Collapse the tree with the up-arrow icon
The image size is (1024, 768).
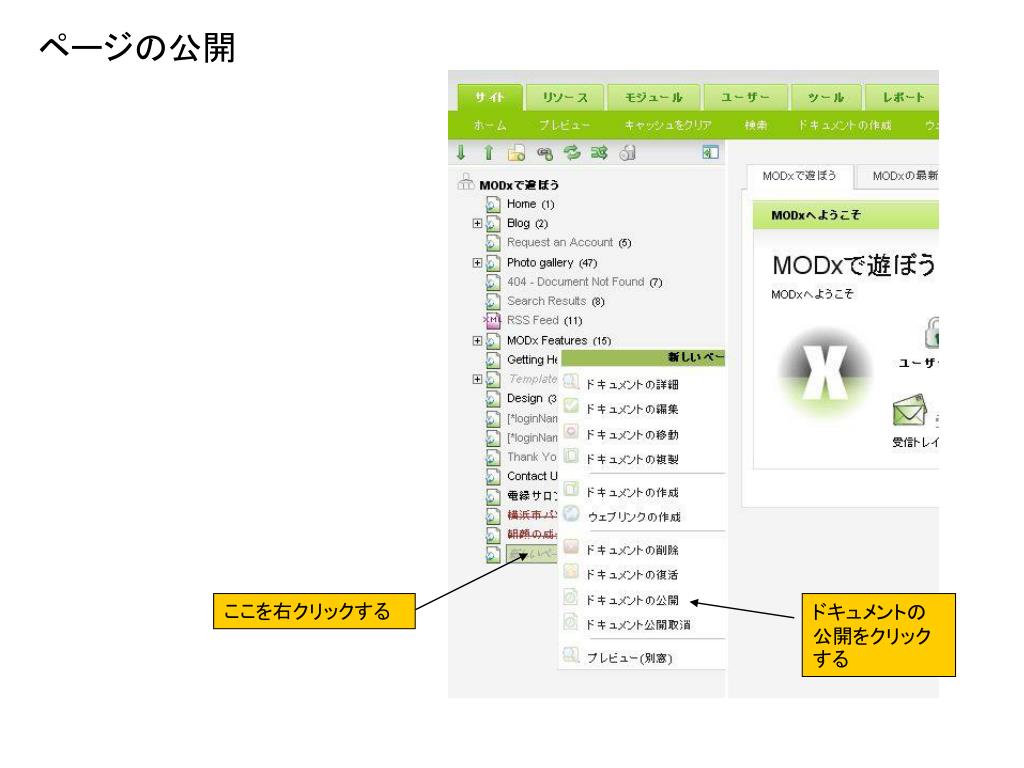tap(488, 153)
